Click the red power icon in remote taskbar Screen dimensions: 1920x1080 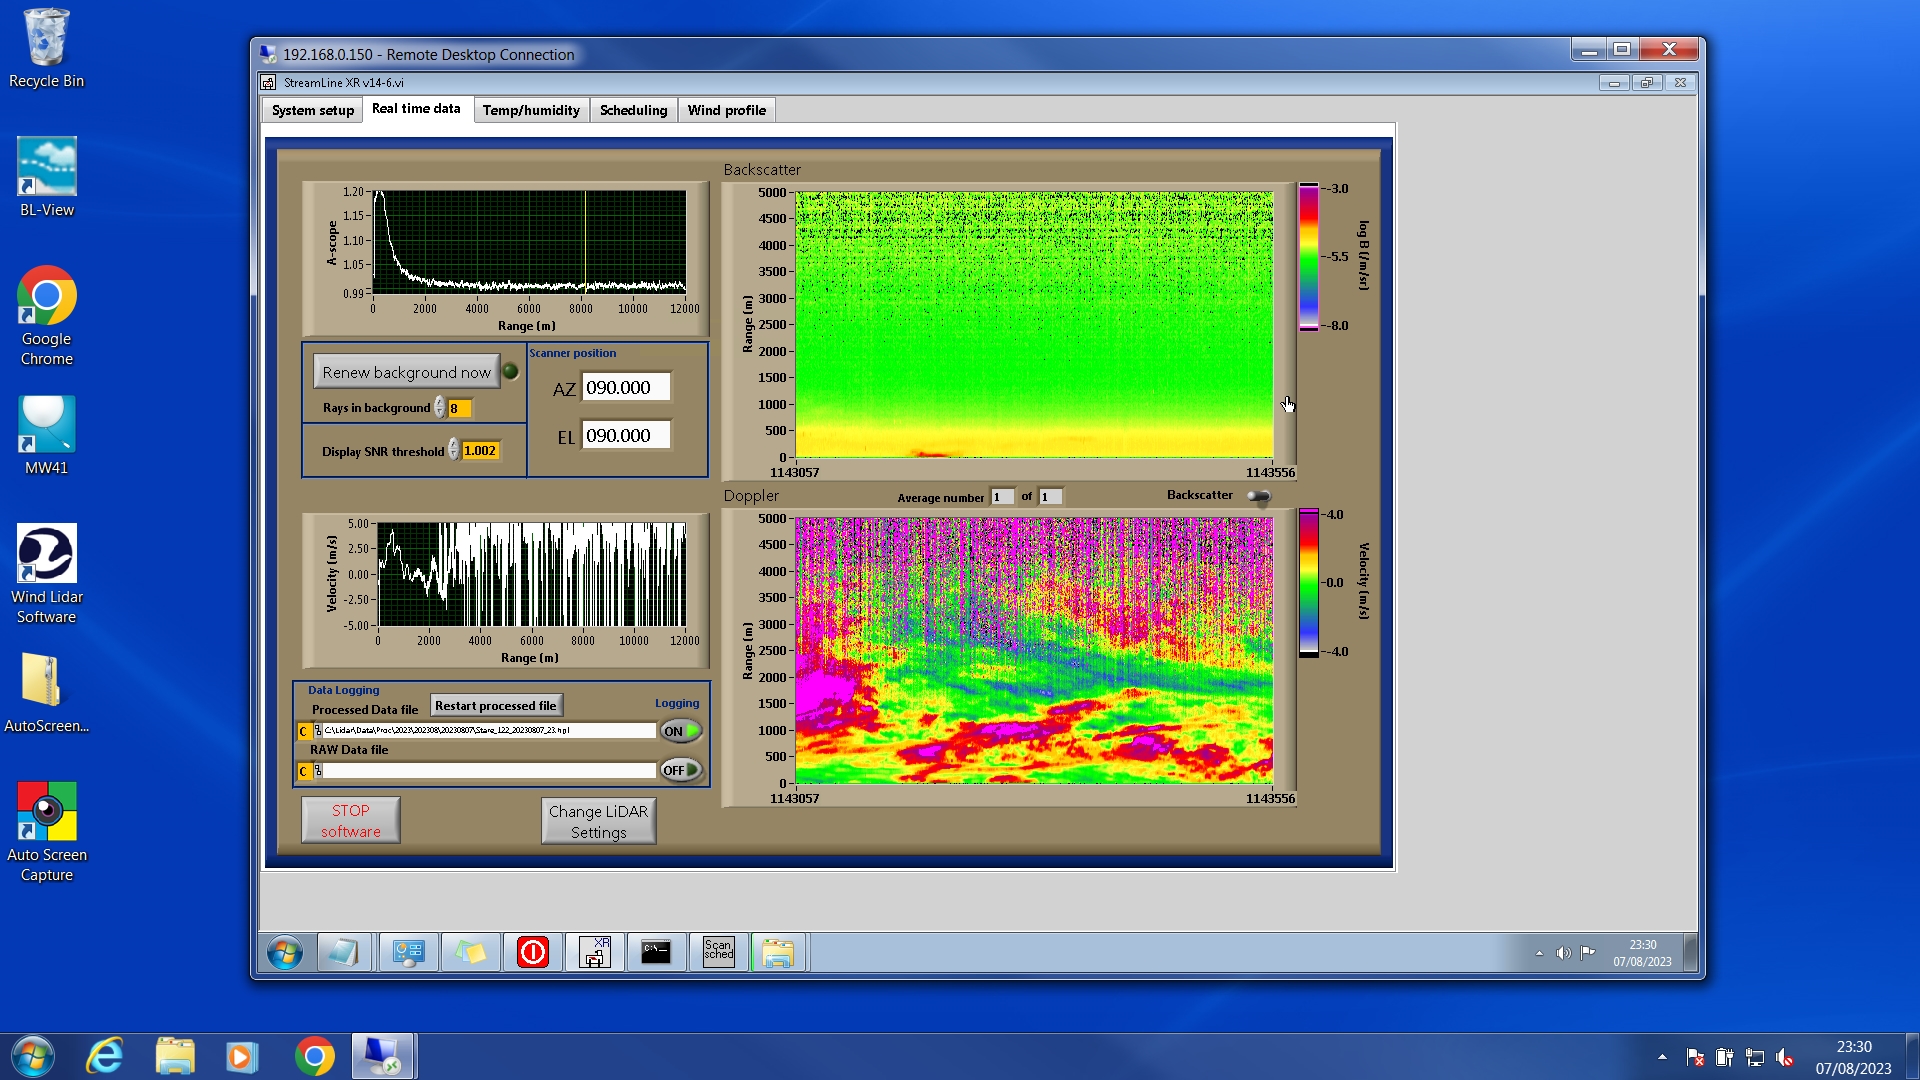coord(533,952)
